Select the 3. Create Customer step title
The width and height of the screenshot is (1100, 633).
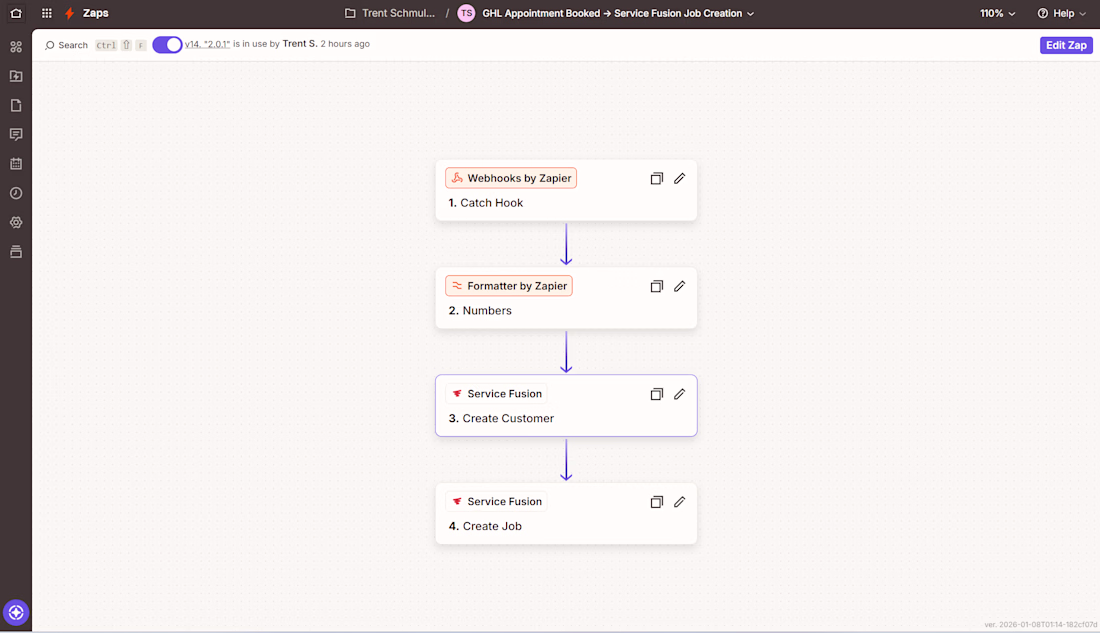coord(501,418)
